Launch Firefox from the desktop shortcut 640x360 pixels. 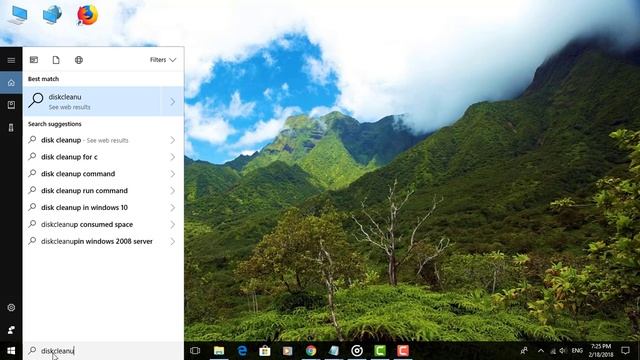[87, 15]
